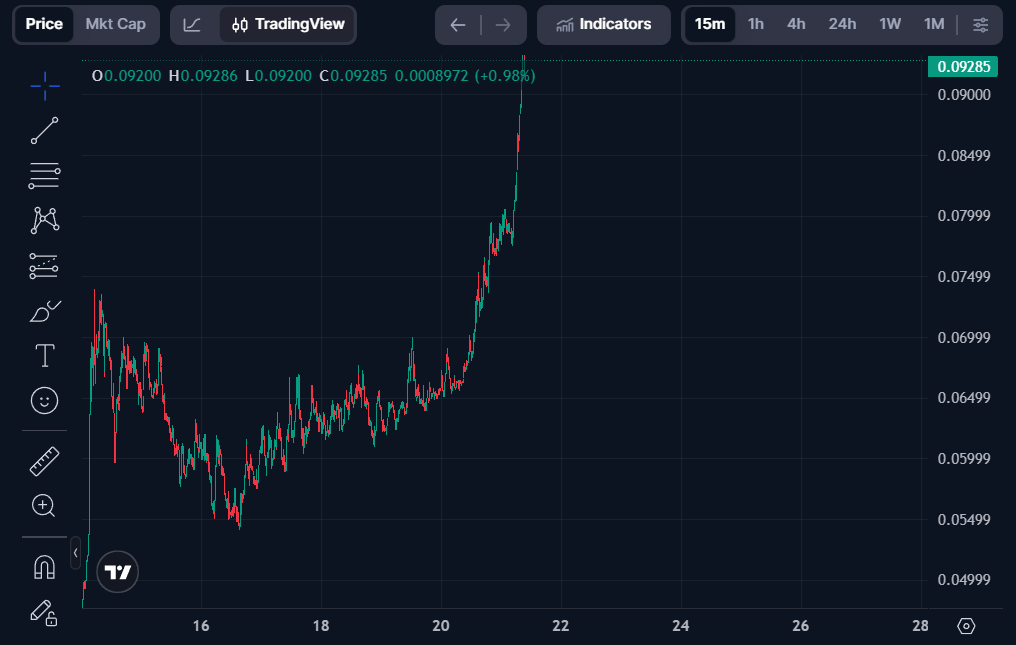Viewport: 1016px width, 645px height.
Task: Switch to simple line chart view
Action: pyautogui.click(x=192, y=25)
